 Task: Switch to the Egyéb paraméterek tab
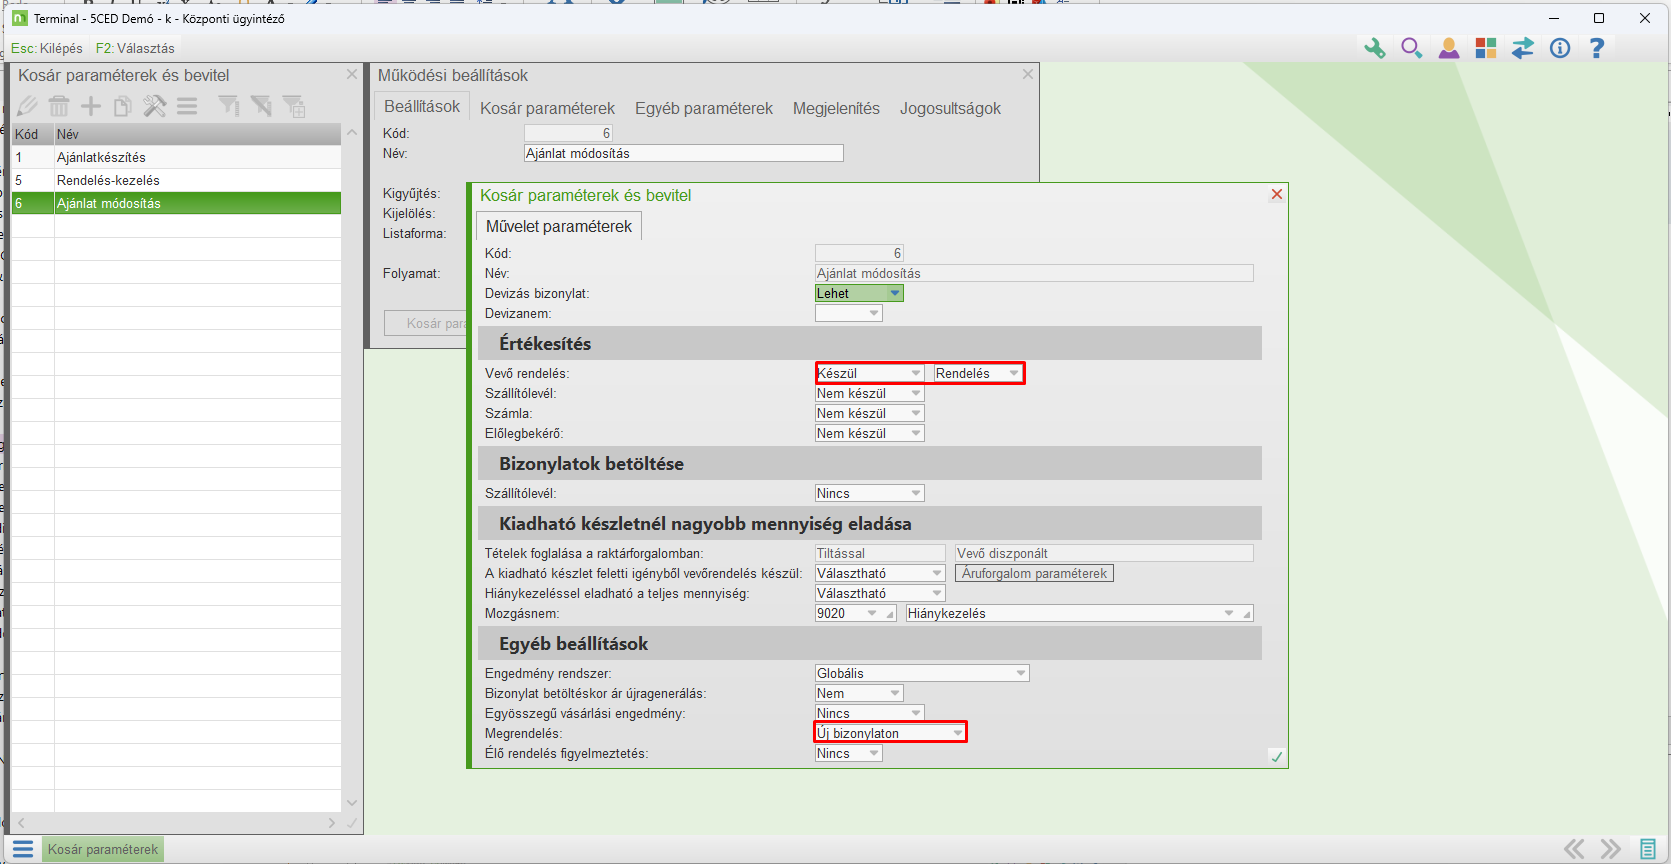(x=703, y=108)
